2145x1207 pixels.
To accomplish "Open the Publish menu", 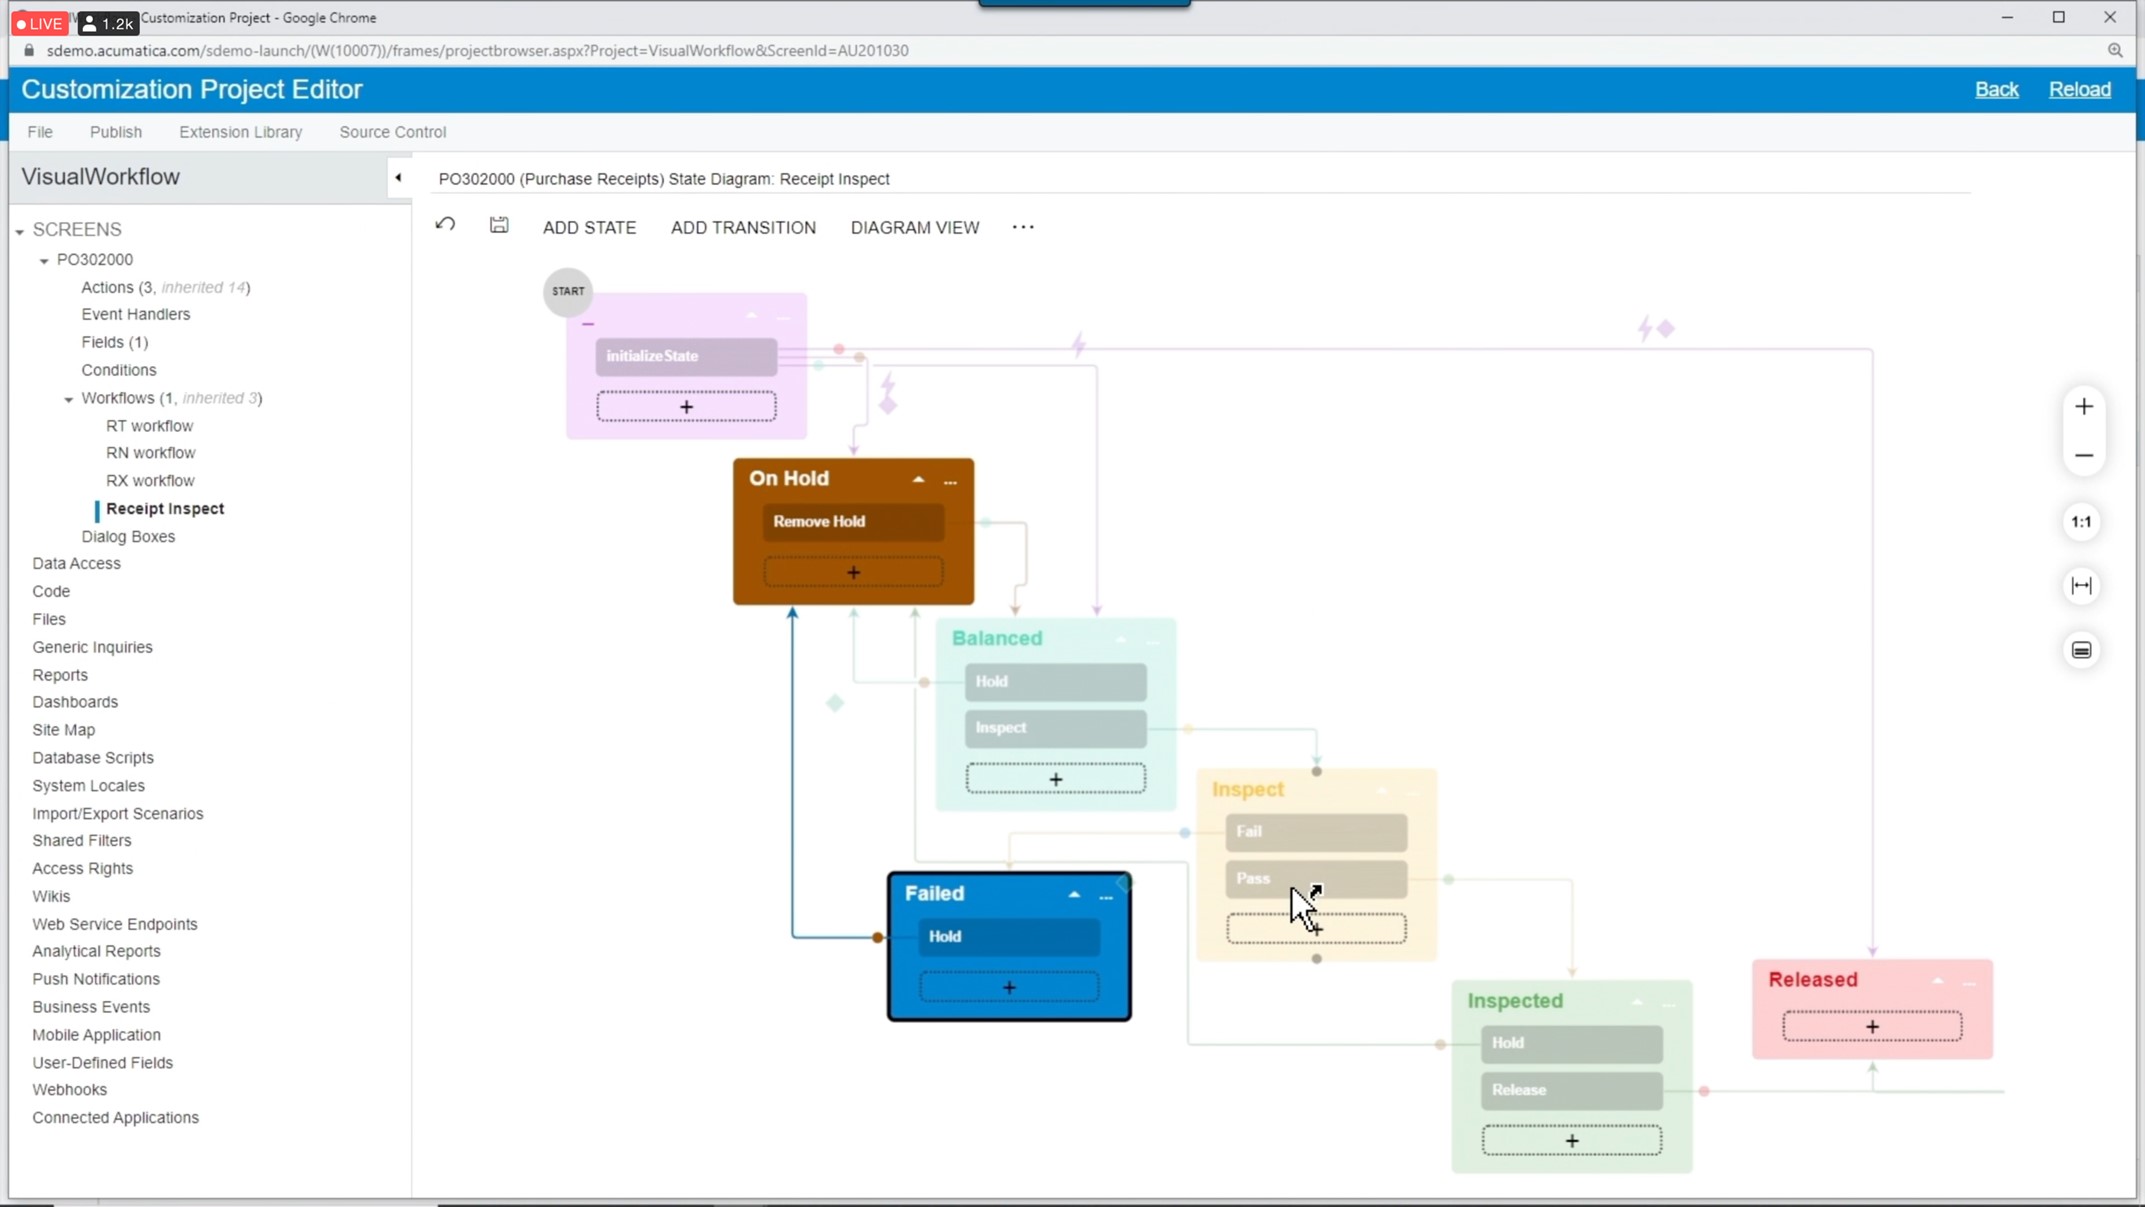I will click(116, 132).
